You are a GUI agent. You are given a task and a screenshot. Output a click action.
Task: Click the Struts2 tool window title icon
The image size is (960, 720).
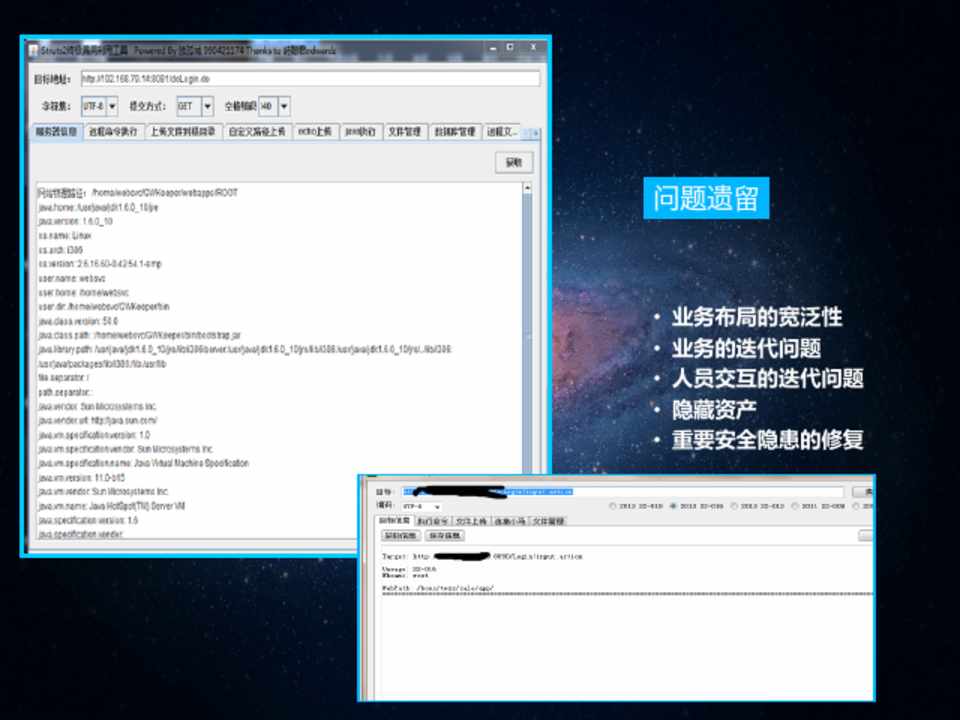click(32, 50)
